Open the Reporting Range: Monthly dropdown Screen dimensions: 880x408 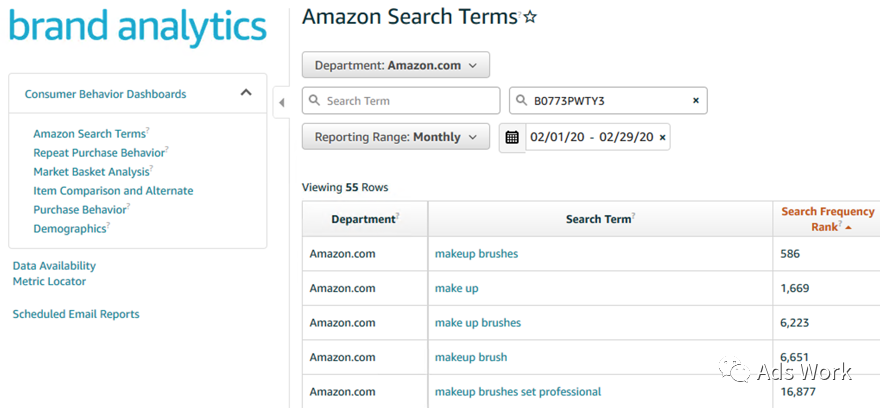(396, 137)
